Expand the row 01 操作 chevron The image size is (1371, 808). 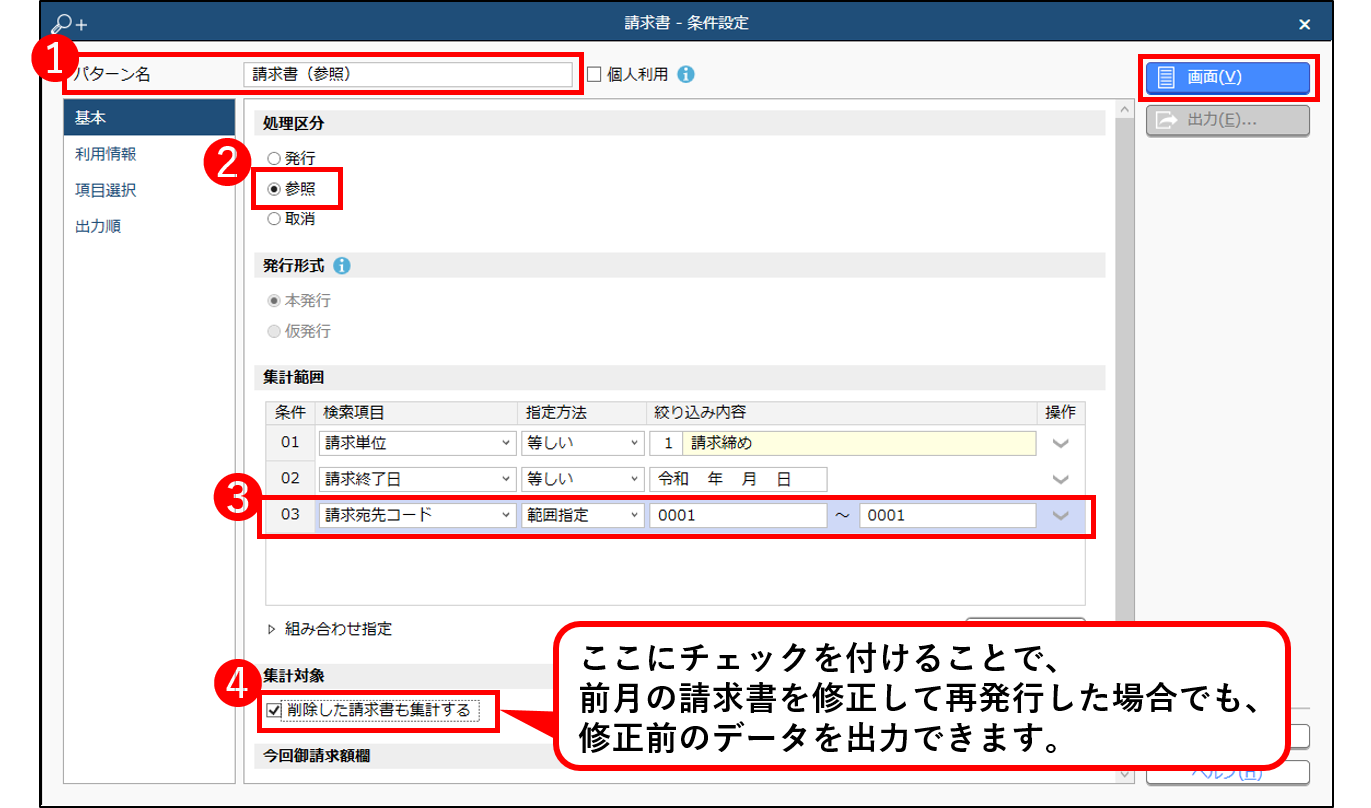(x=1061, y=444)
